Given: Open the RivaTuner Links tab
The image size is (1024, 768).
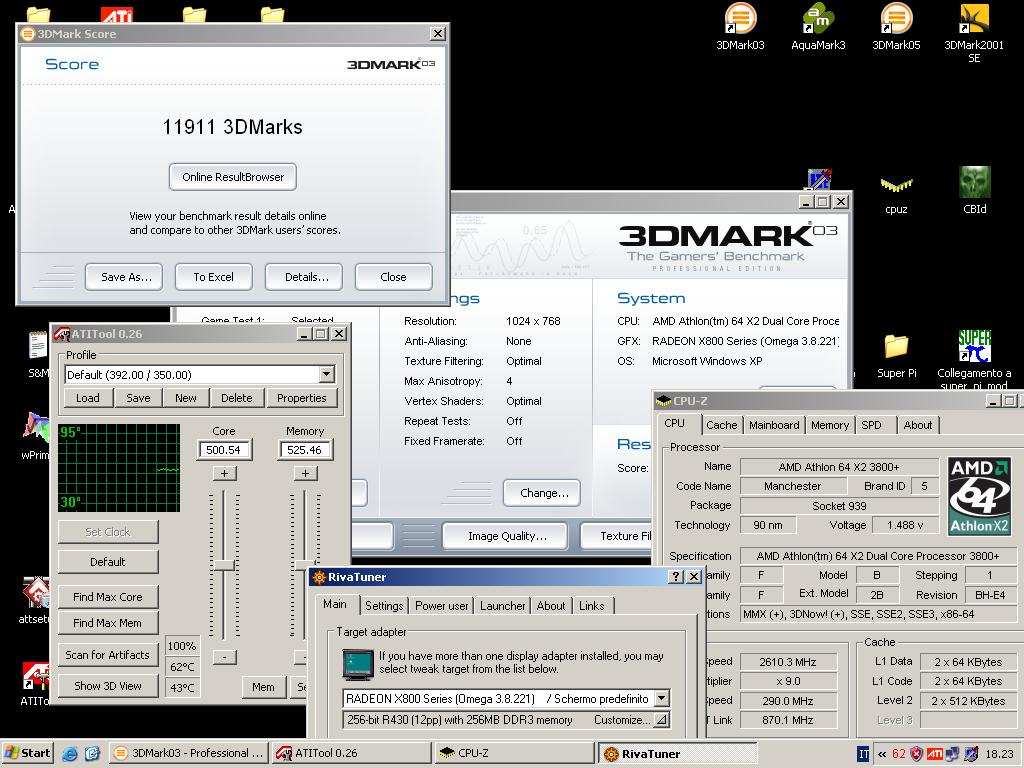Looking at the screenshot, I should point(592,606).
